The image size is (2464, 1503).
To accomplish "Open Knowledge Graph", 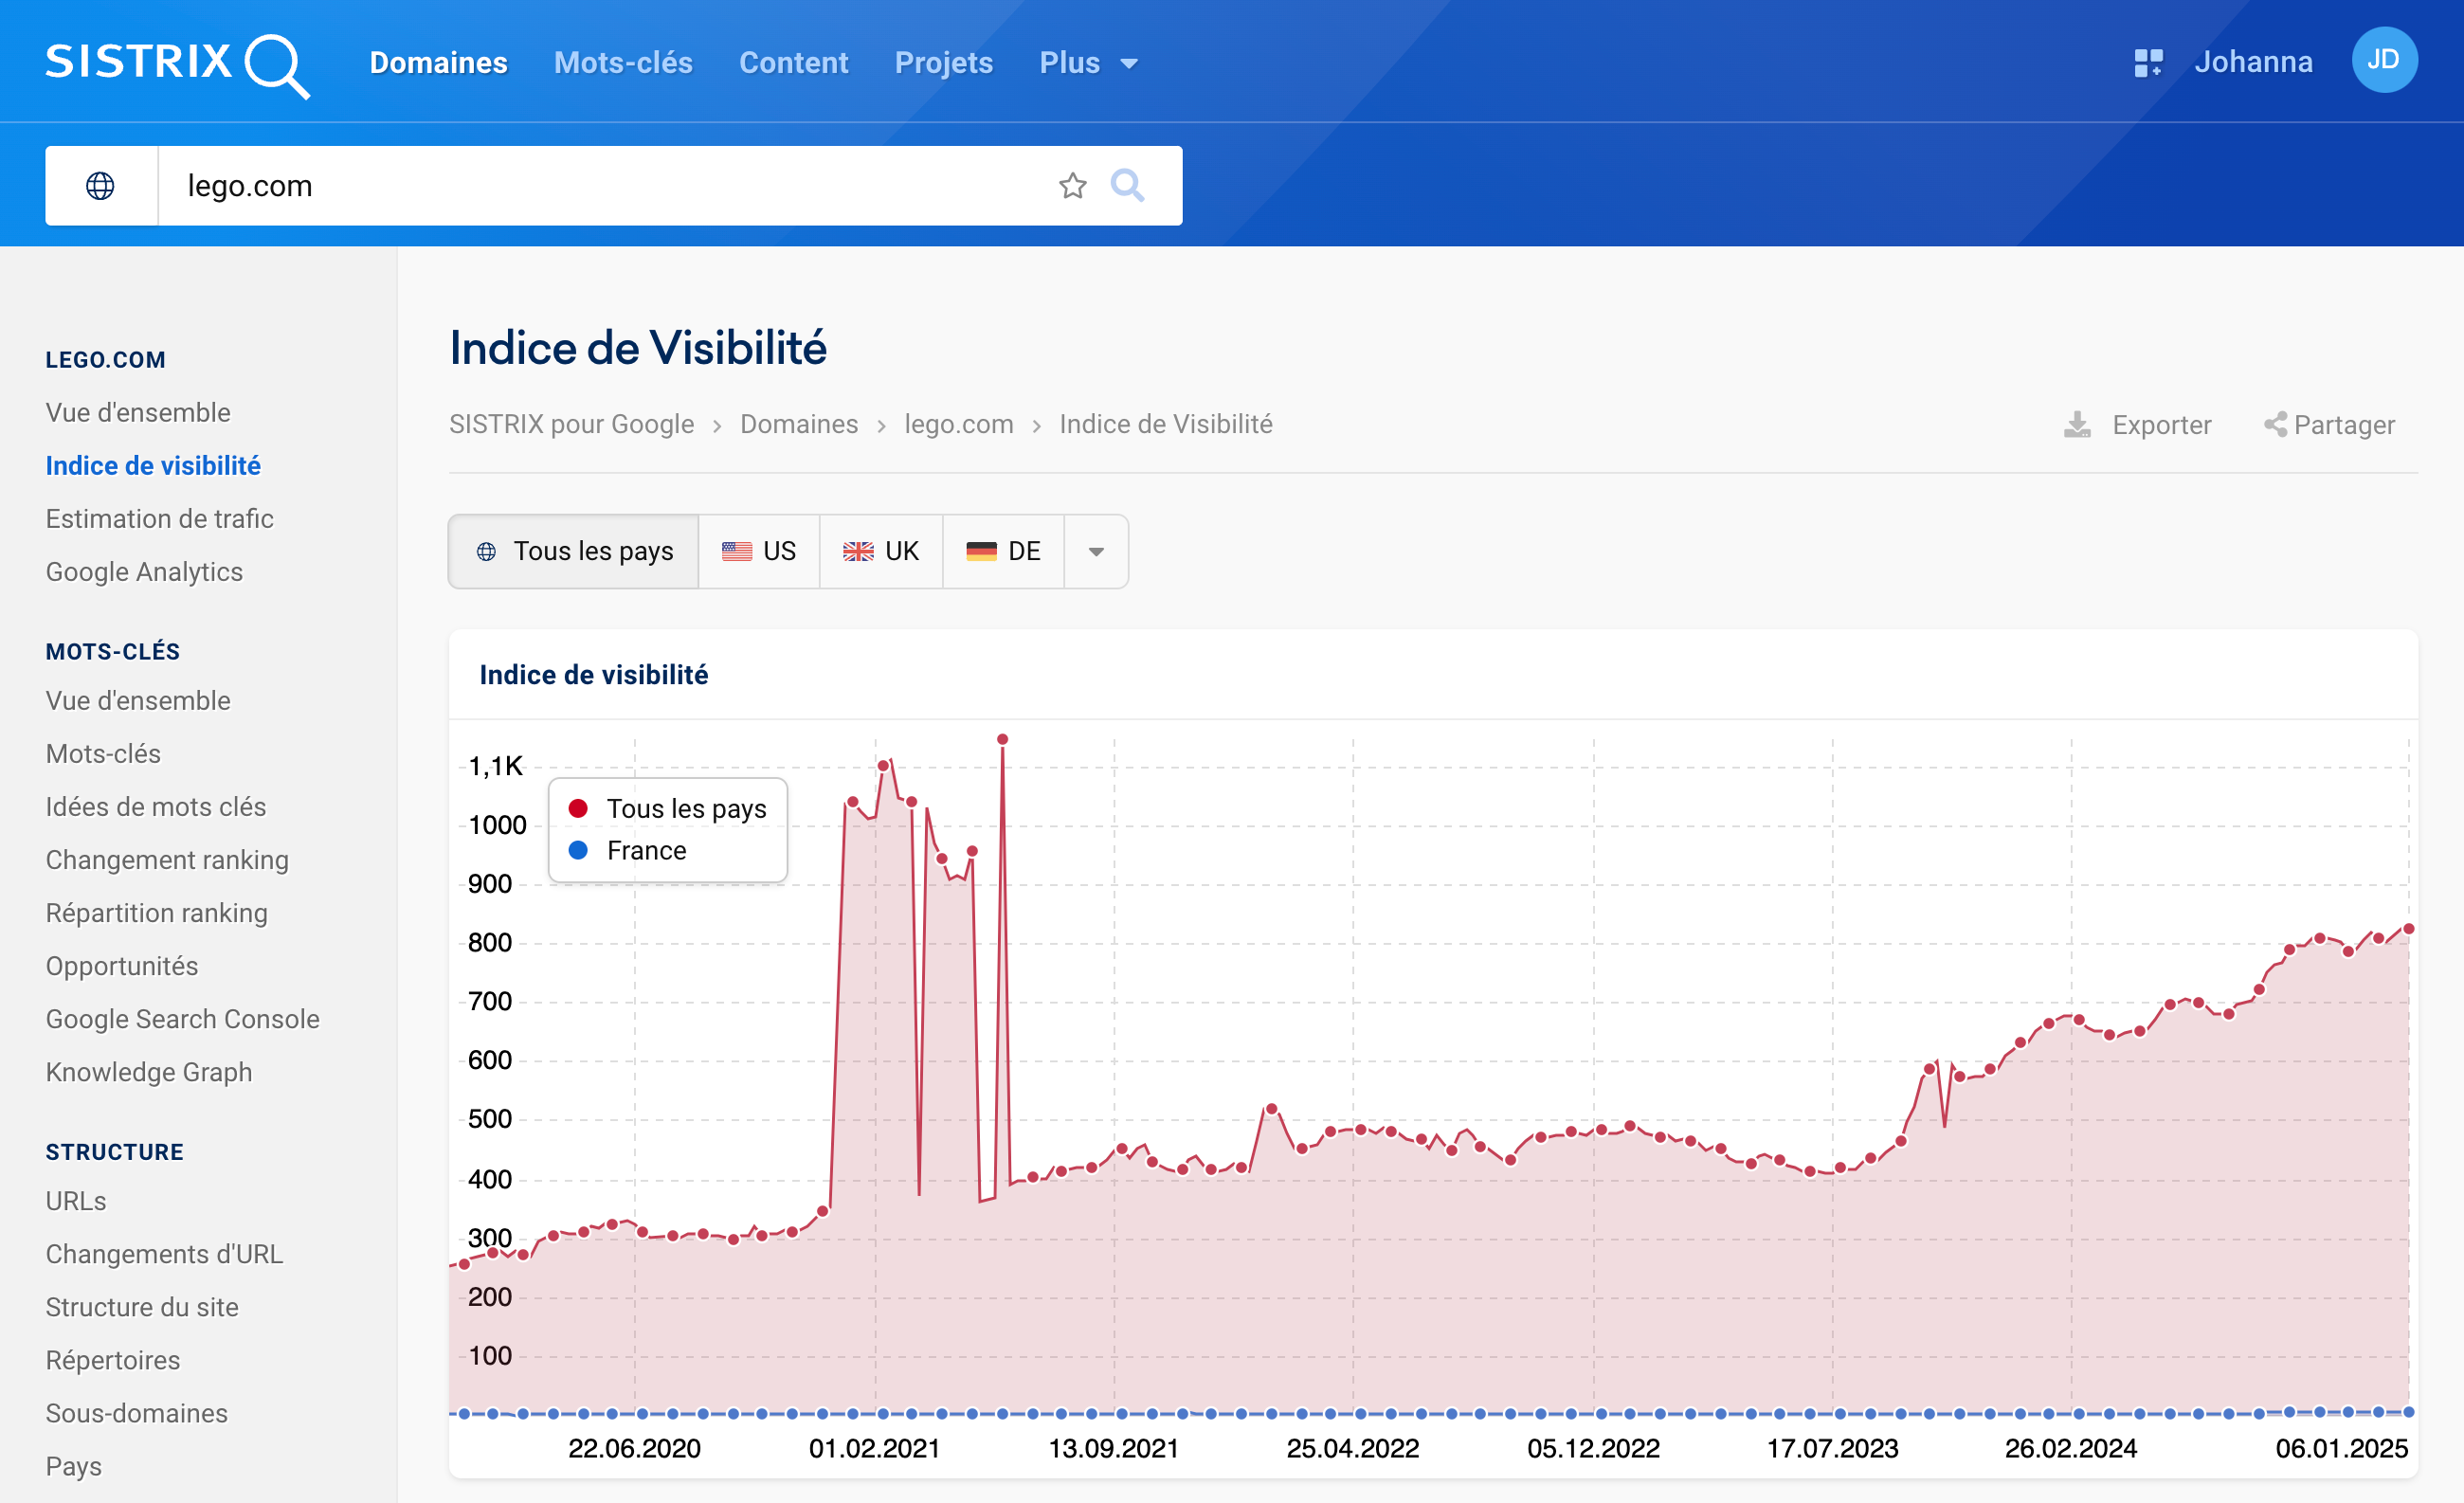I will point(149,1072).
